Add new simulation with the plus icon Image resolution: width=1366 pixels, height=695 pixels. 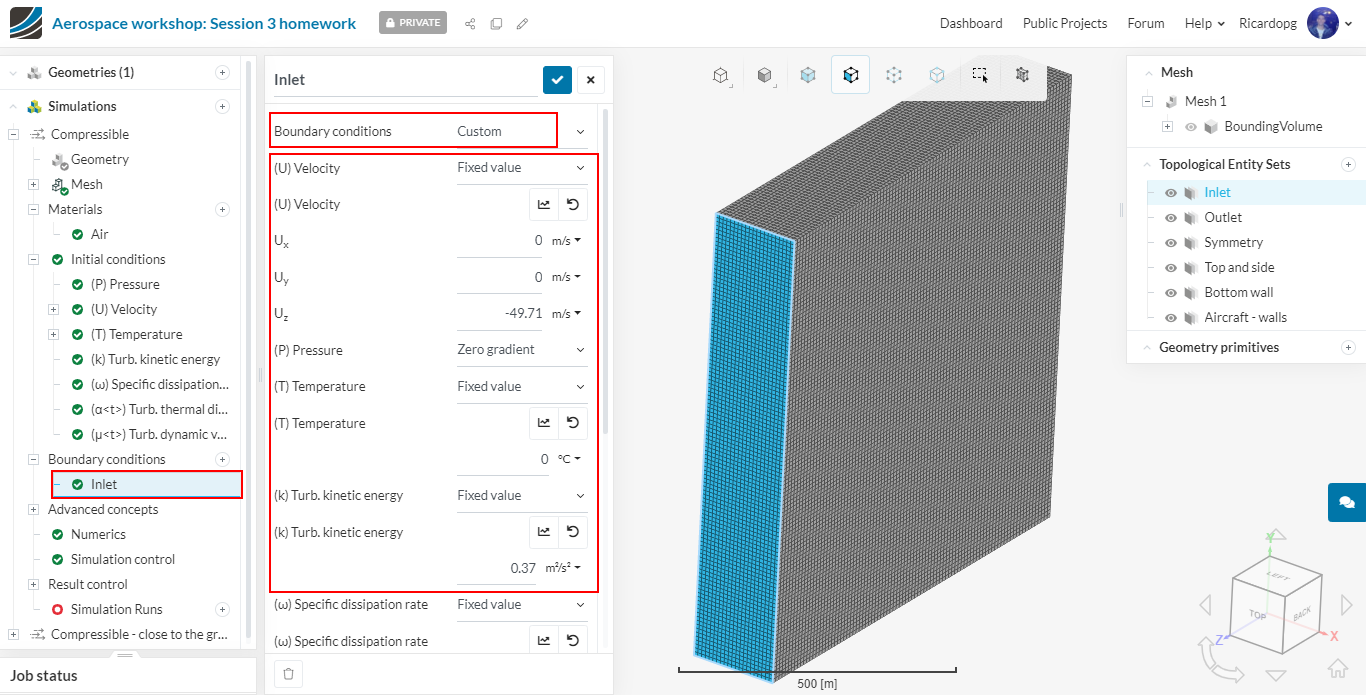pyautogui.click(x=222, y=106)
